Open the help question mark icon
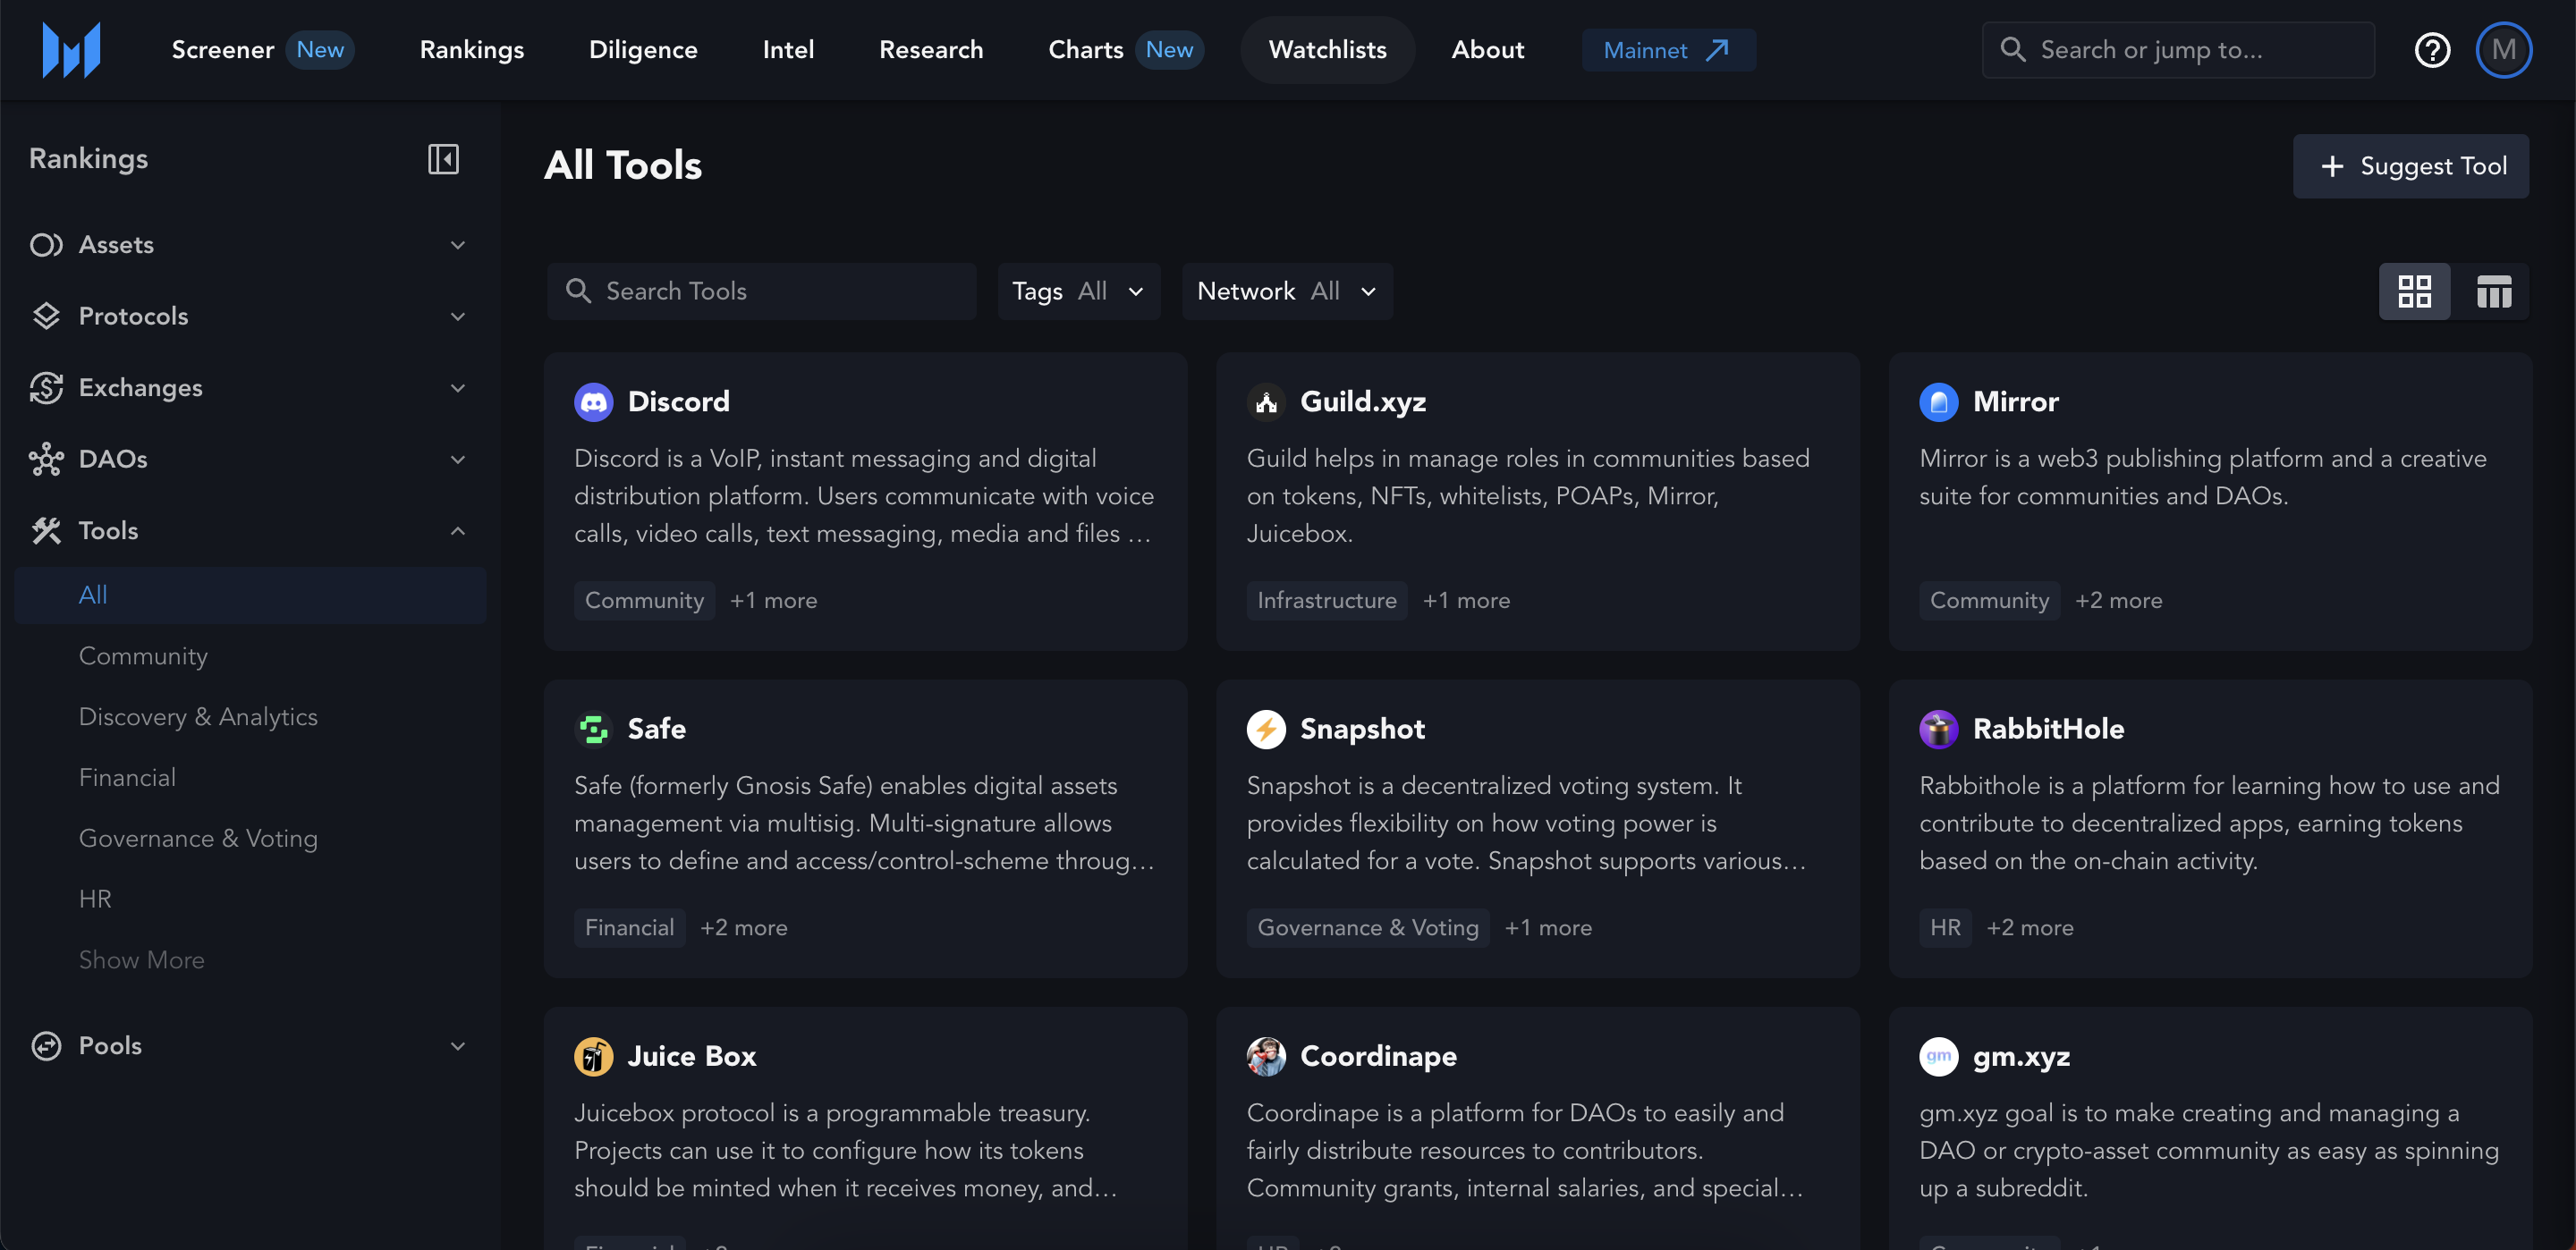This screenshot has height=1250, width=2576. [x=2431, y=49]
